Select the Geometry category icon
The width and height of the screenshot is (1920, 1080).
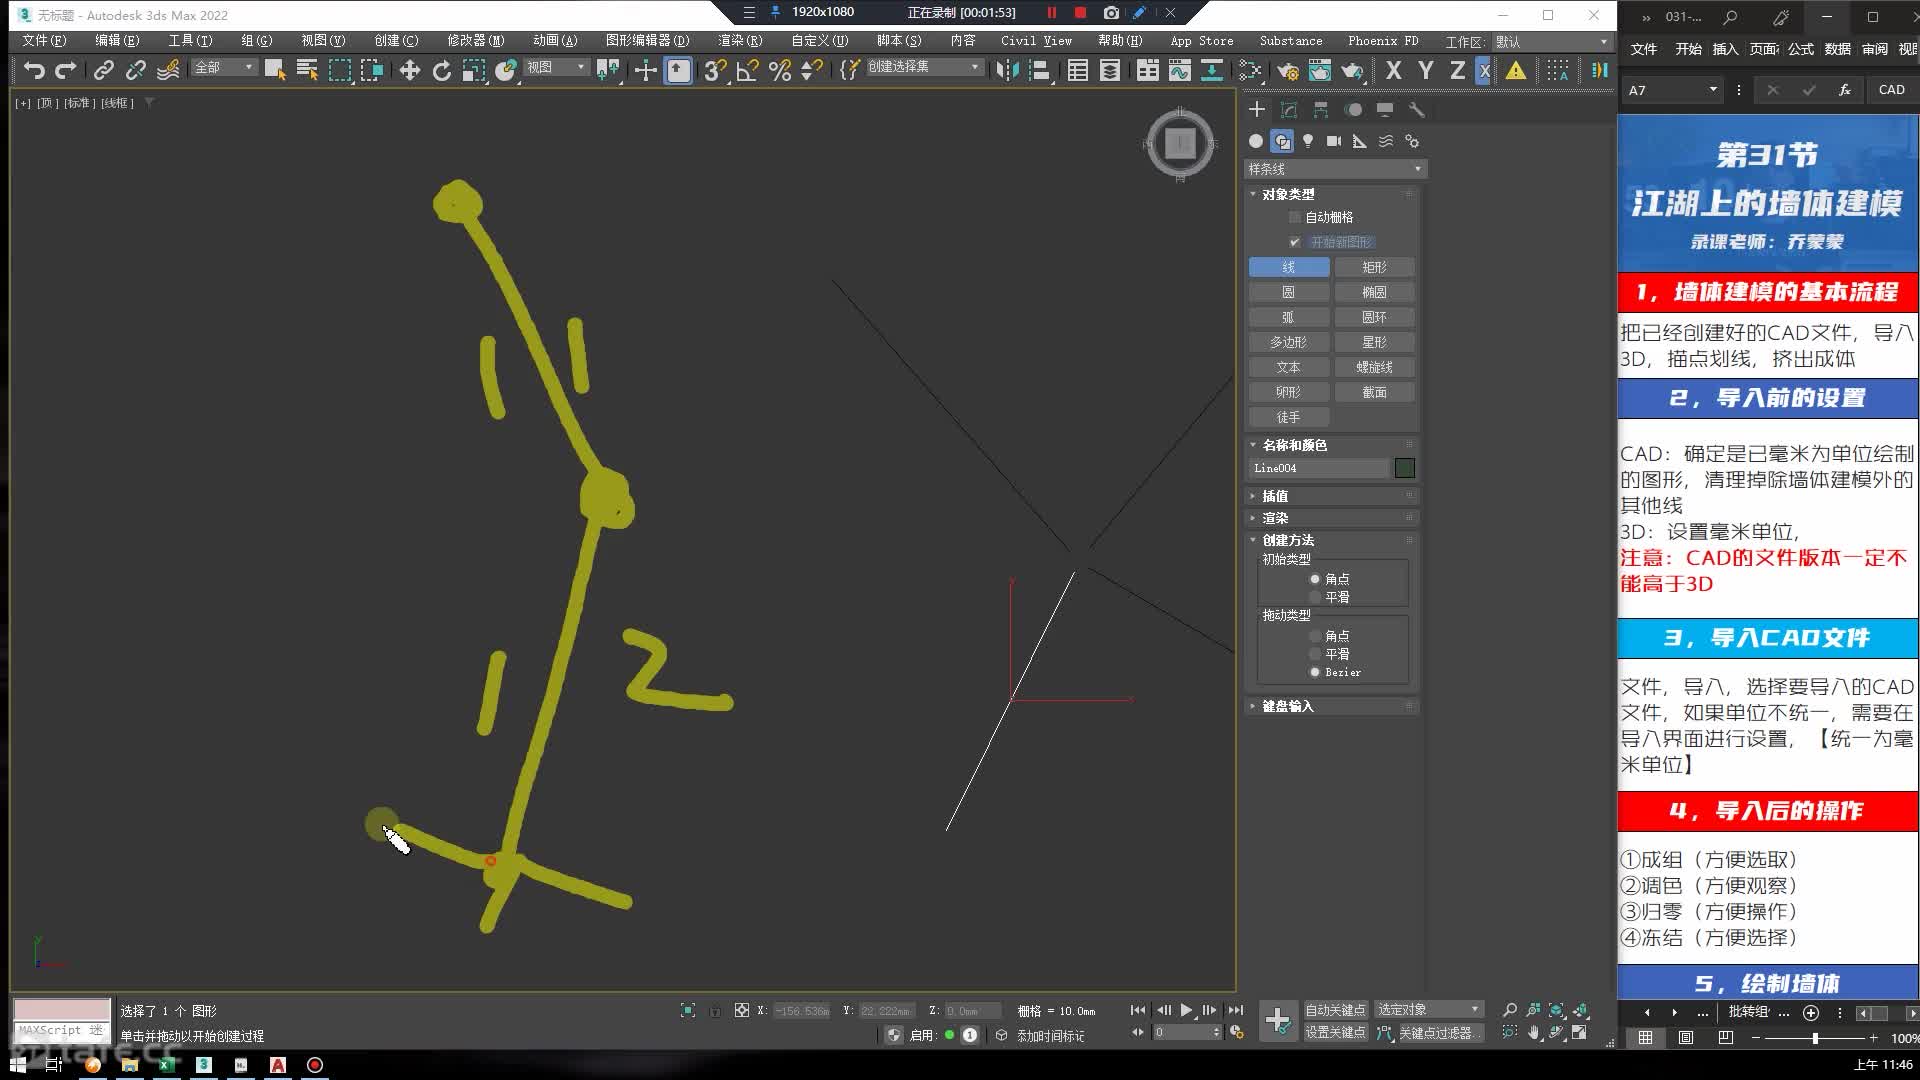(1256, 141)
